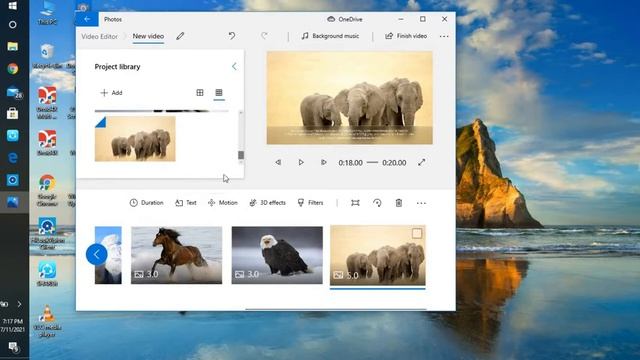
Task: Open This PC desktop icon
Action: [x=47, y=13]
